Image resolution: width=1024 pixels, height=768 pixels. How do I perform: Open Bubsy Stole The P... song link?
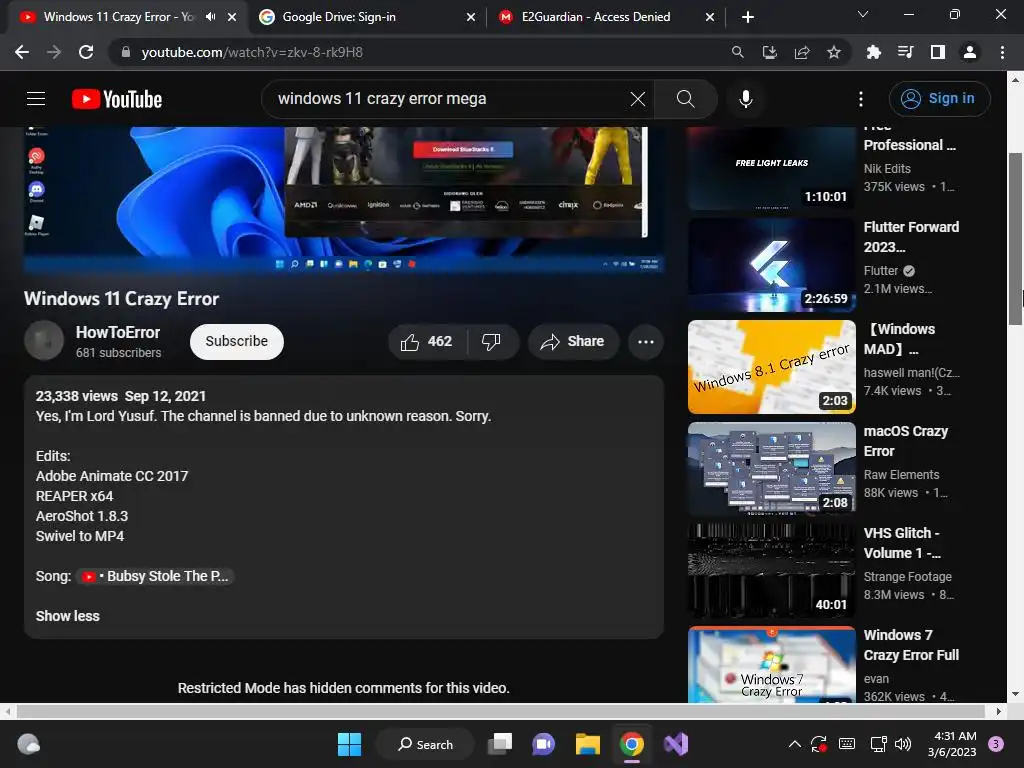[x=156, y=576]
